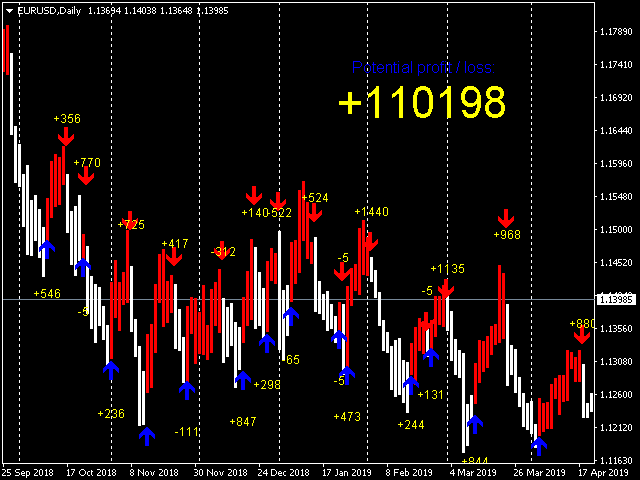Click the -111 loss label
This screenshot has width=640, height=480.
tap(187, 432)
